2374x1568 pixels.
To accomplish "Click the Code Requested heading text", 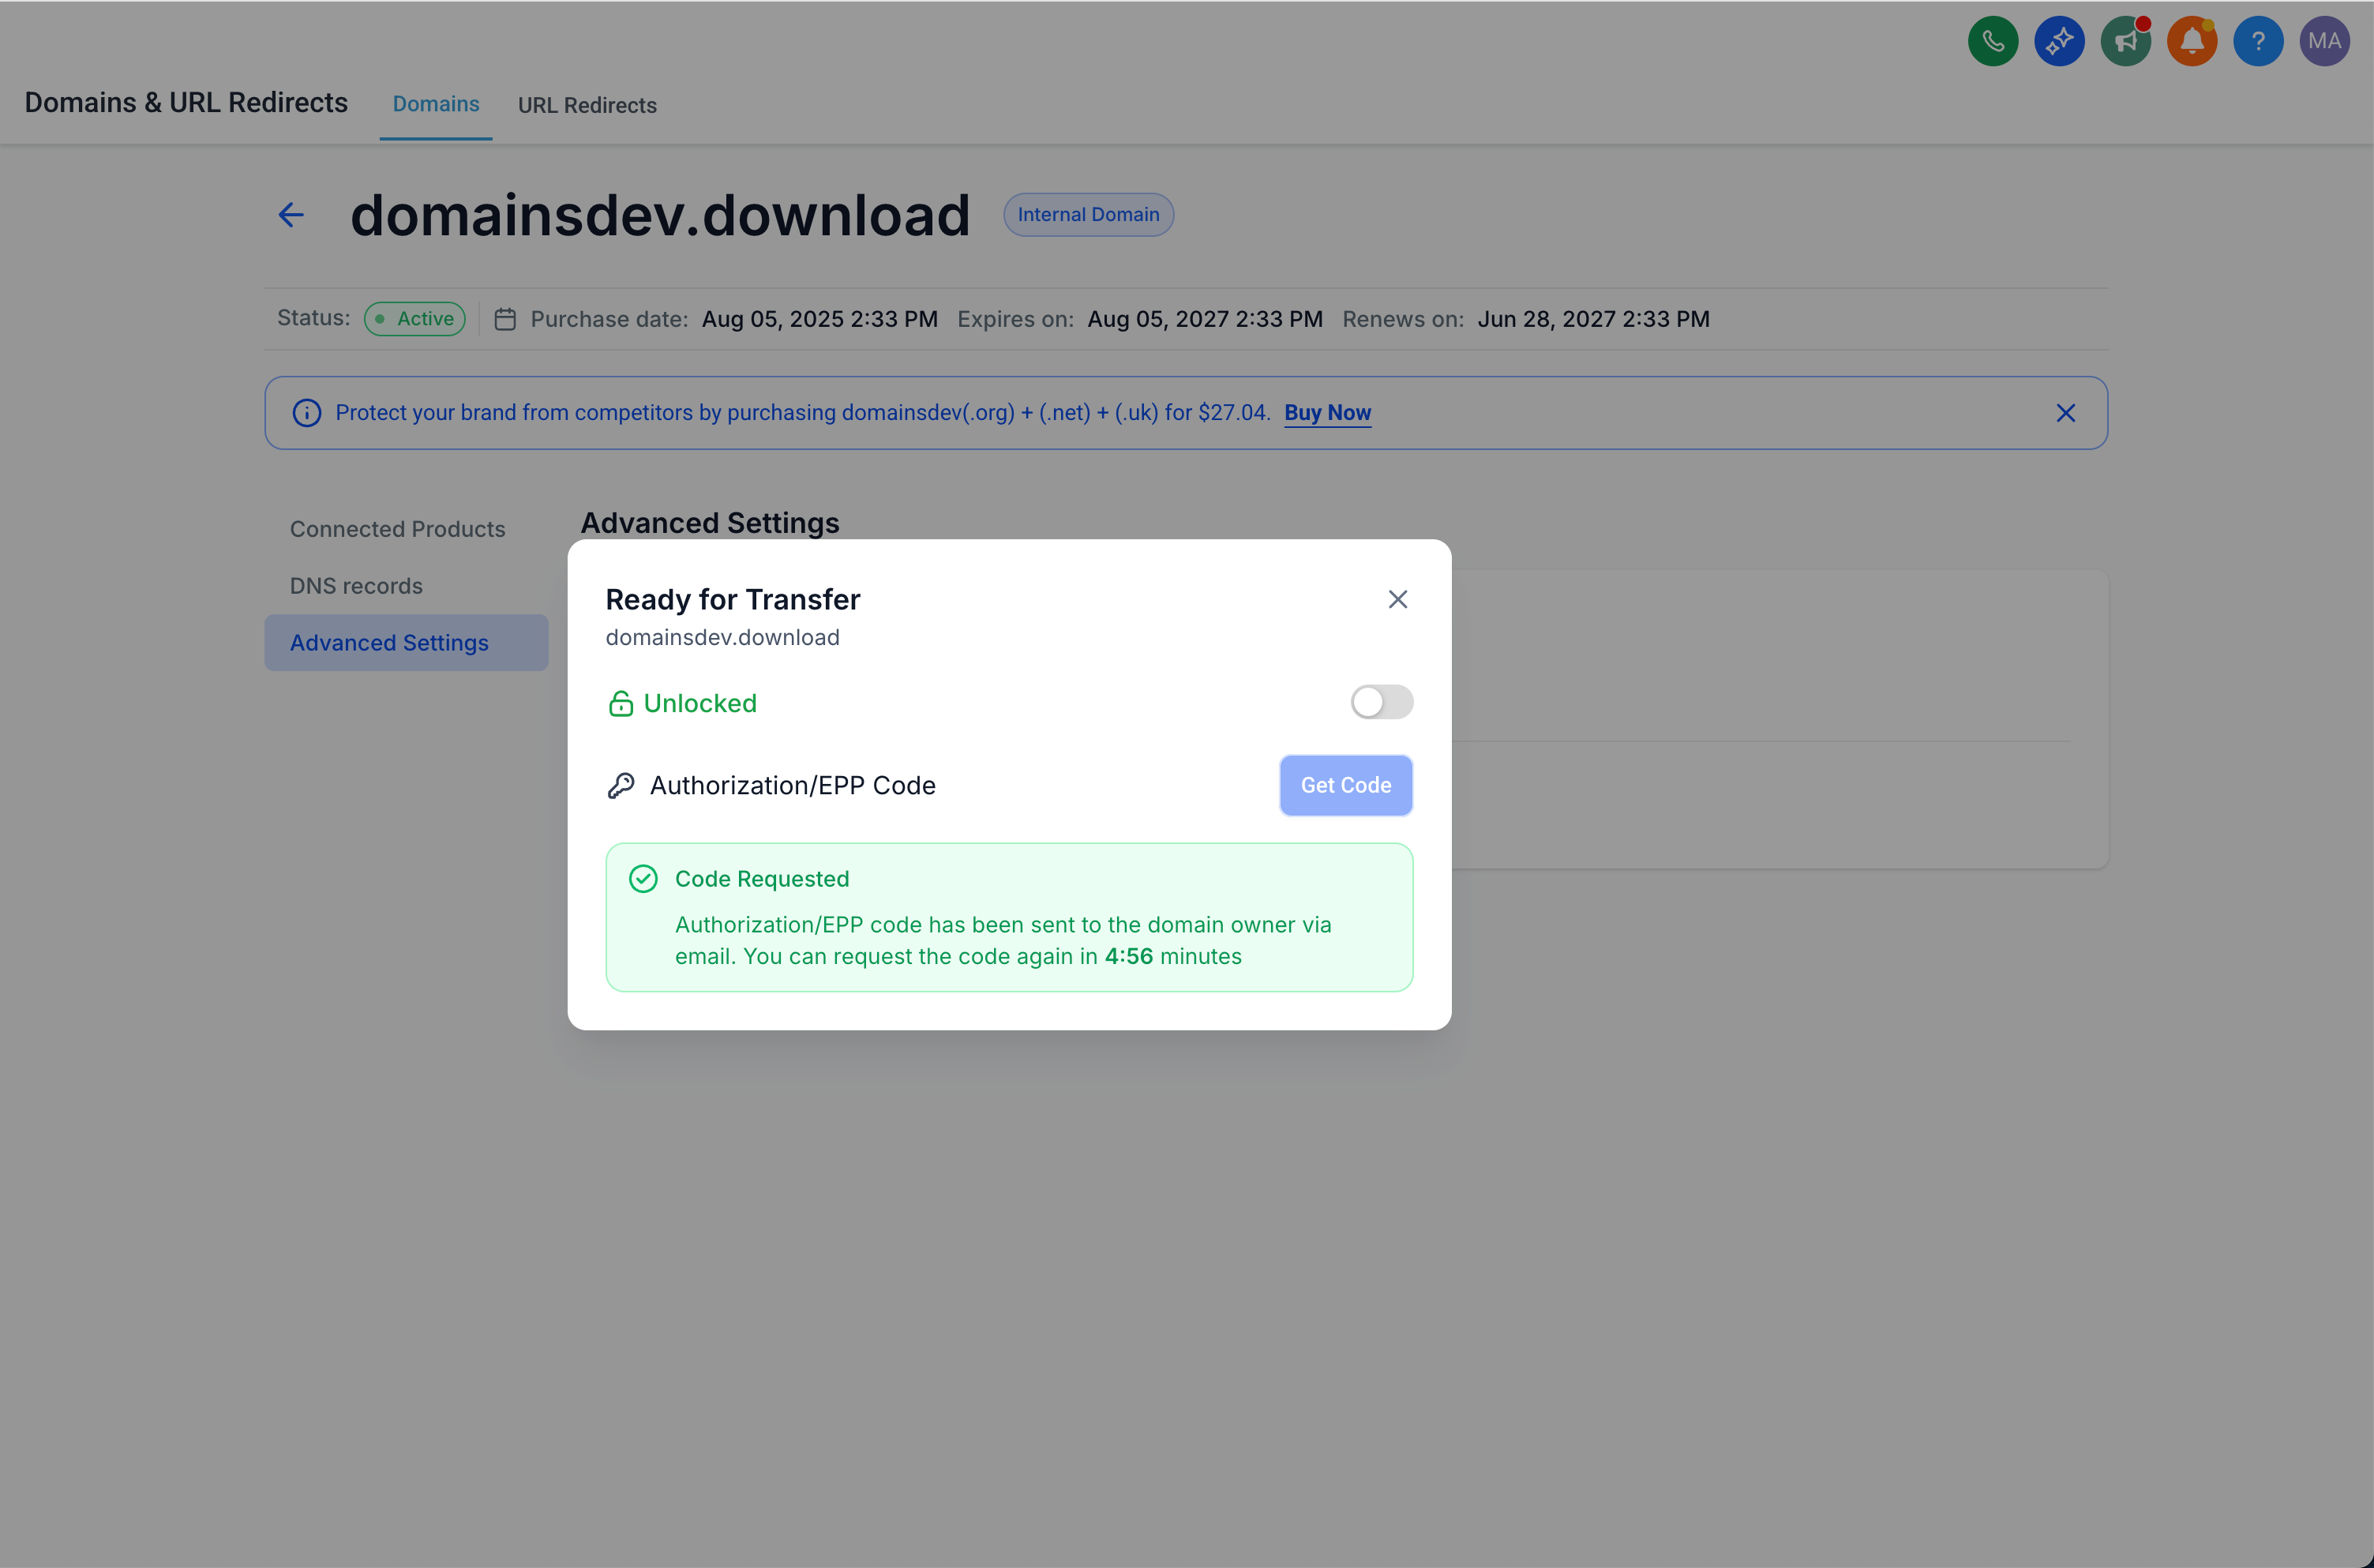I will tap(762, 879).
